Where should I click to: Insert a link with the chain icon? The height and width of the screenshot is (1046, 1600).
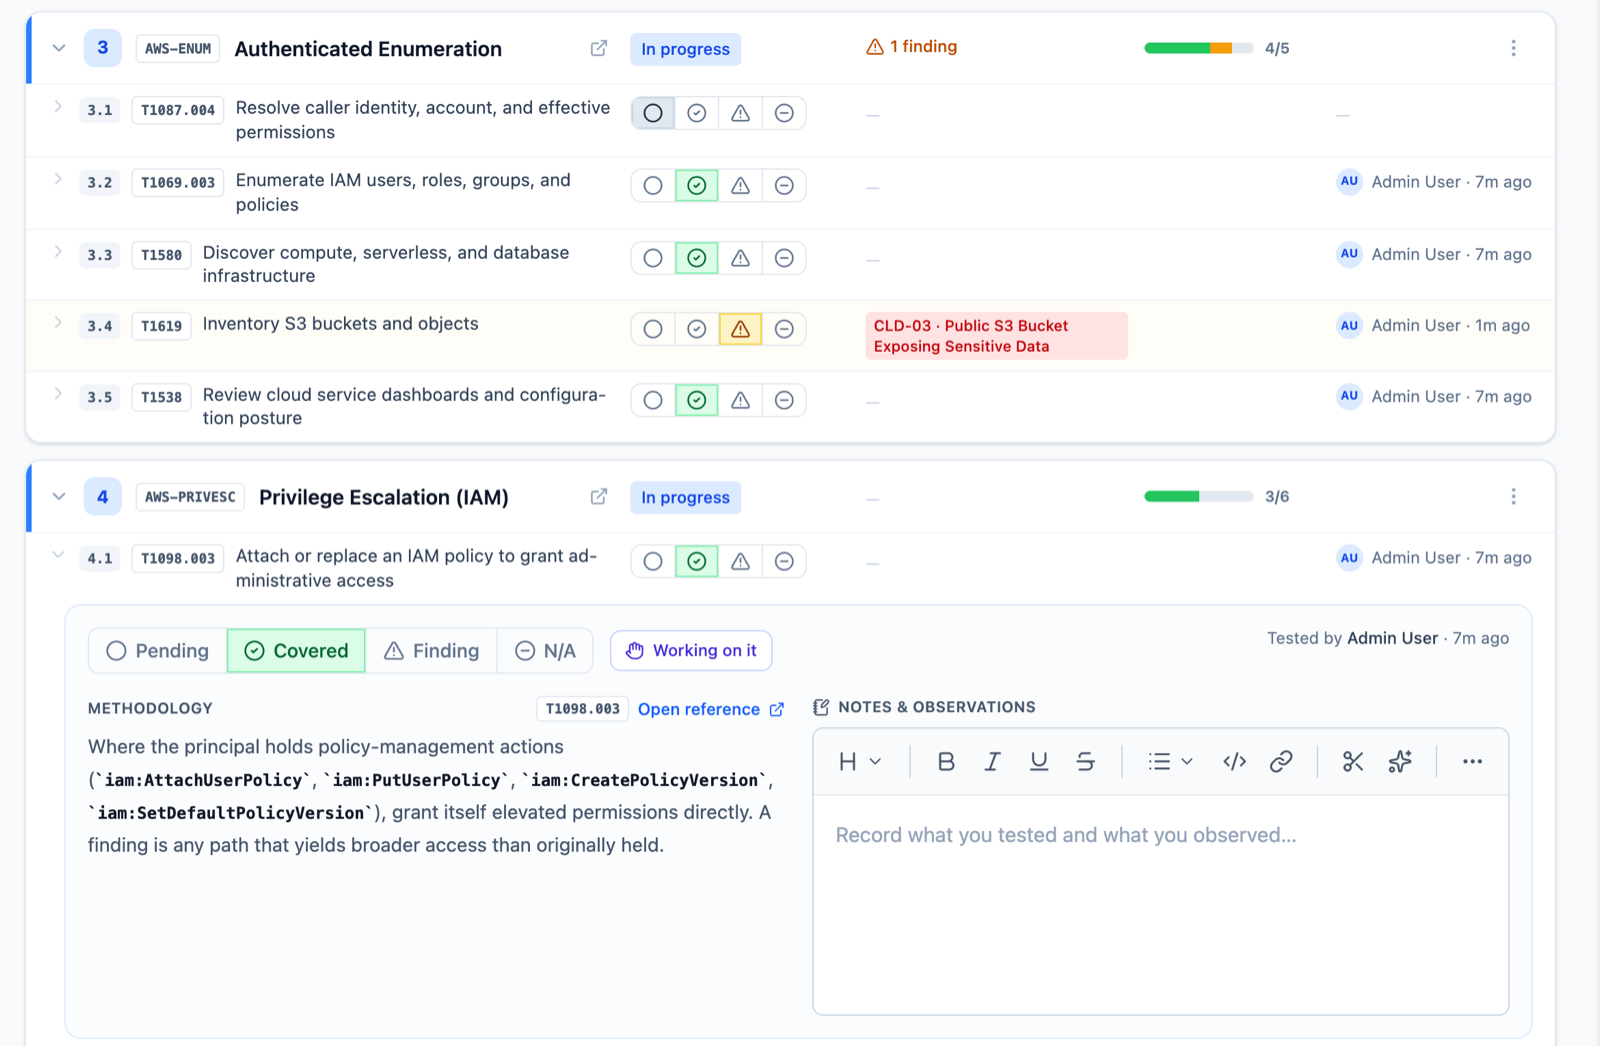click(1281, 762)
